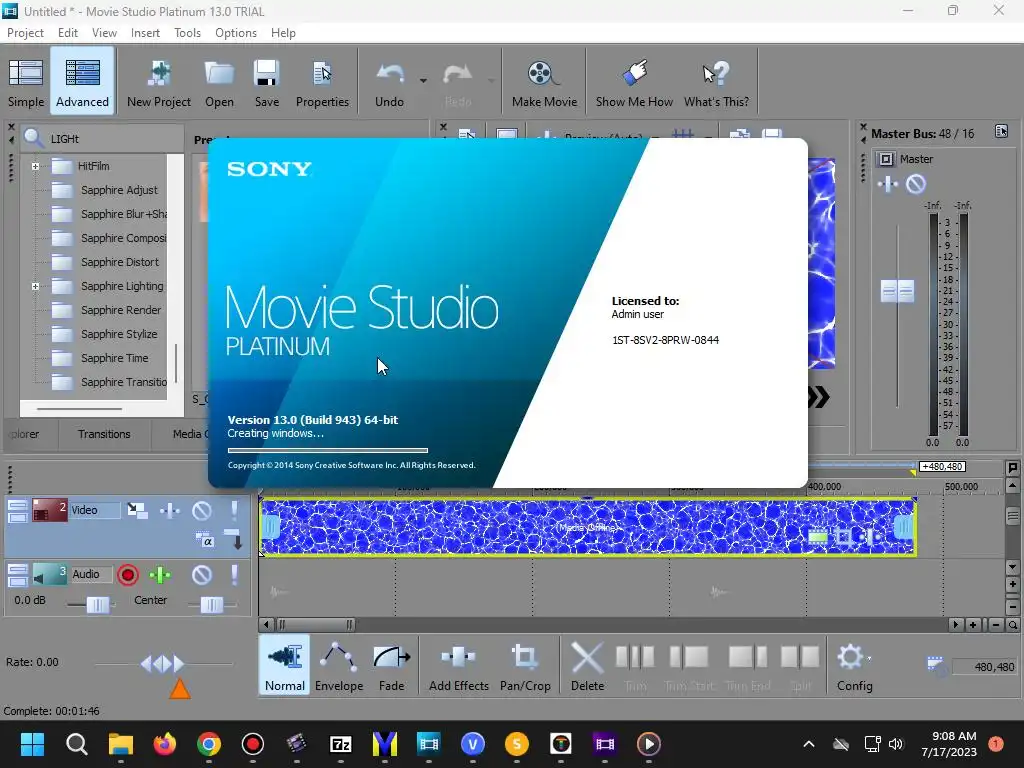Click the Master Bus volume fader

click(x=897, y=291)
